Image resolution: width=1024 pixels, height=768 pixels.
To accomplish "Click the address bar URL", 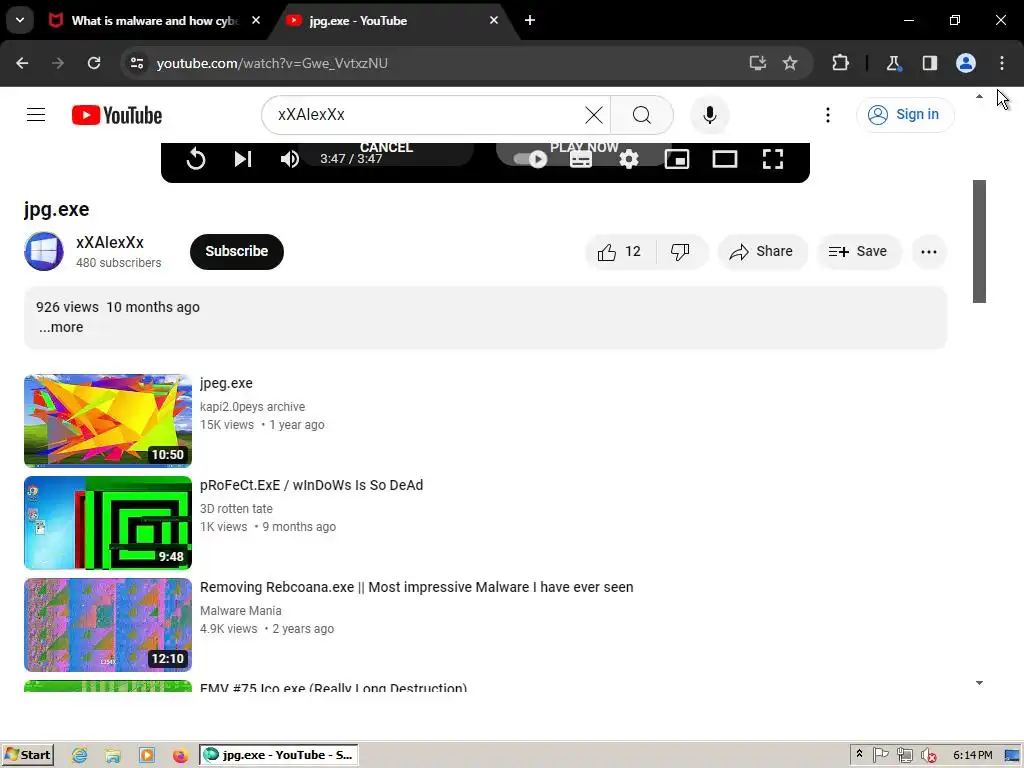I will (272, 63).
